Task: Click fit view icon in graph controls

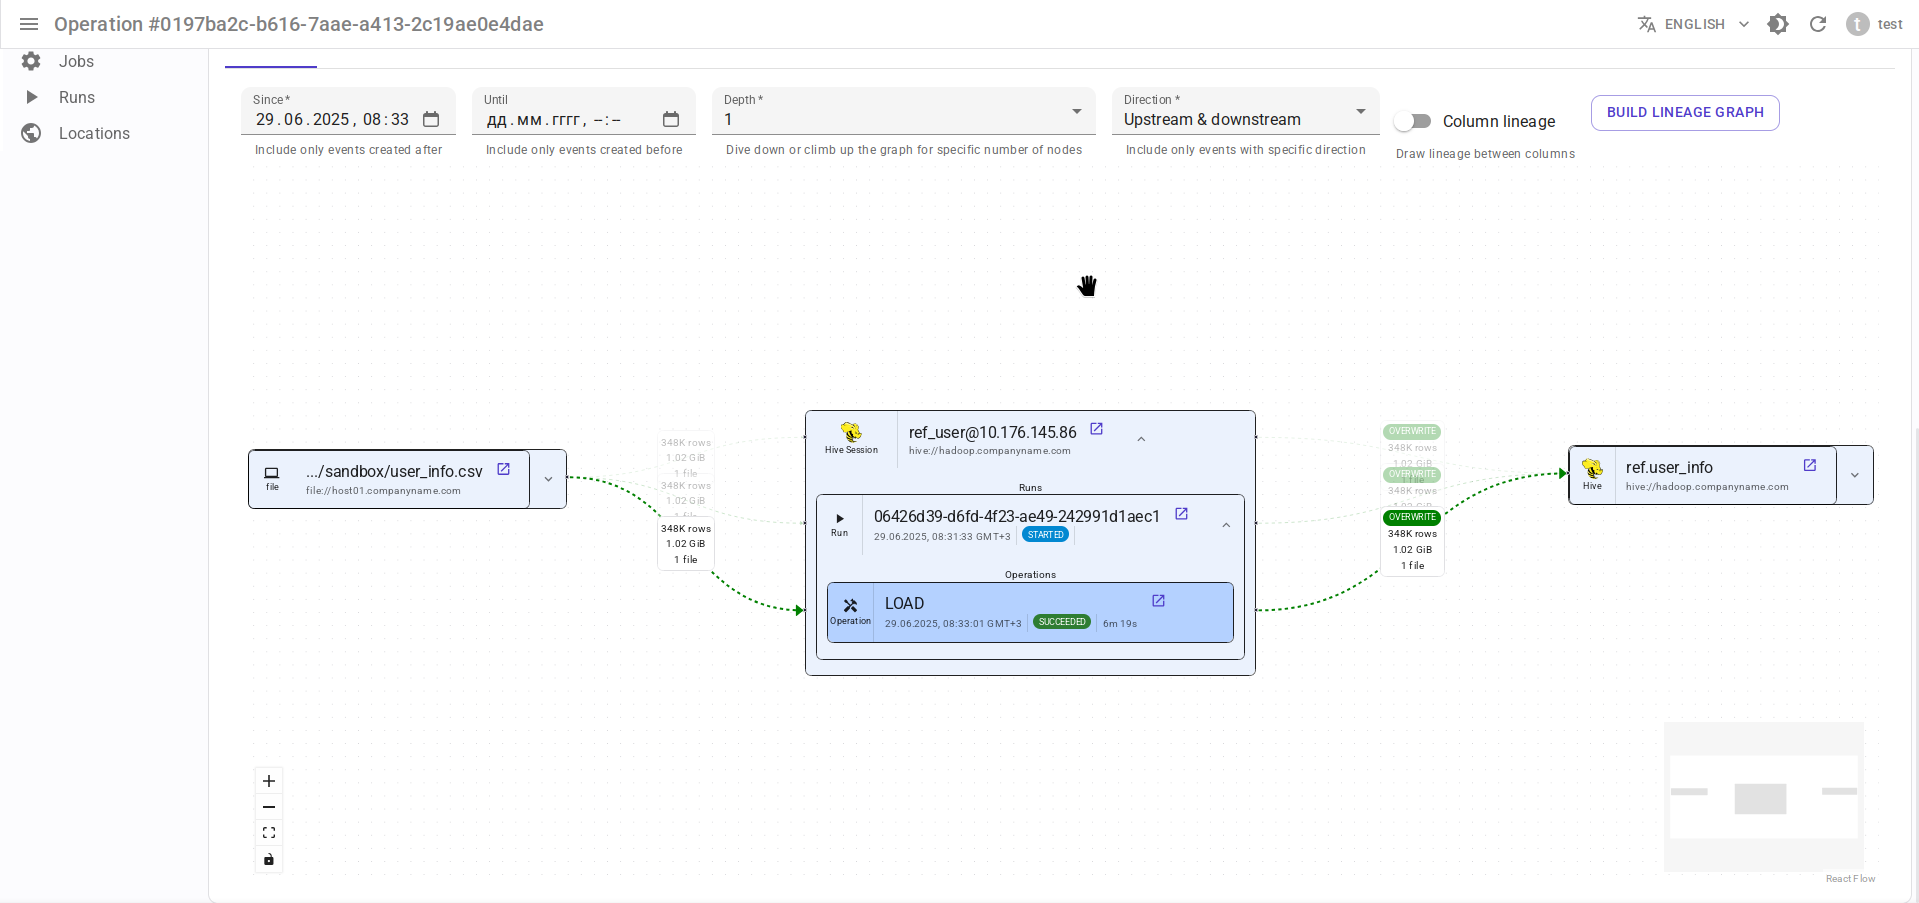Action: point(269,833)
